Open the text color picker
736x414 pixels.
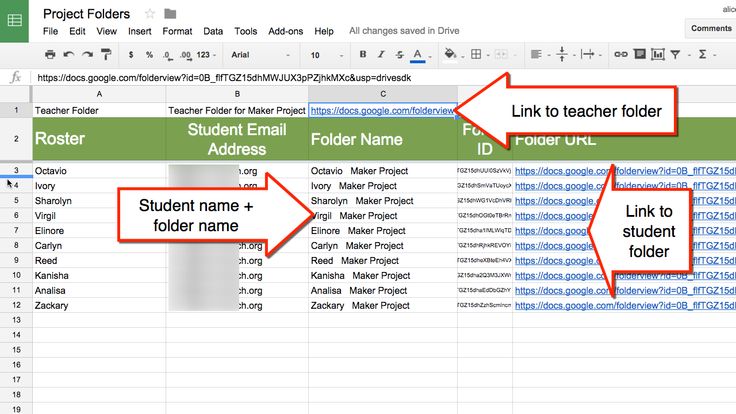pos(417,55)
